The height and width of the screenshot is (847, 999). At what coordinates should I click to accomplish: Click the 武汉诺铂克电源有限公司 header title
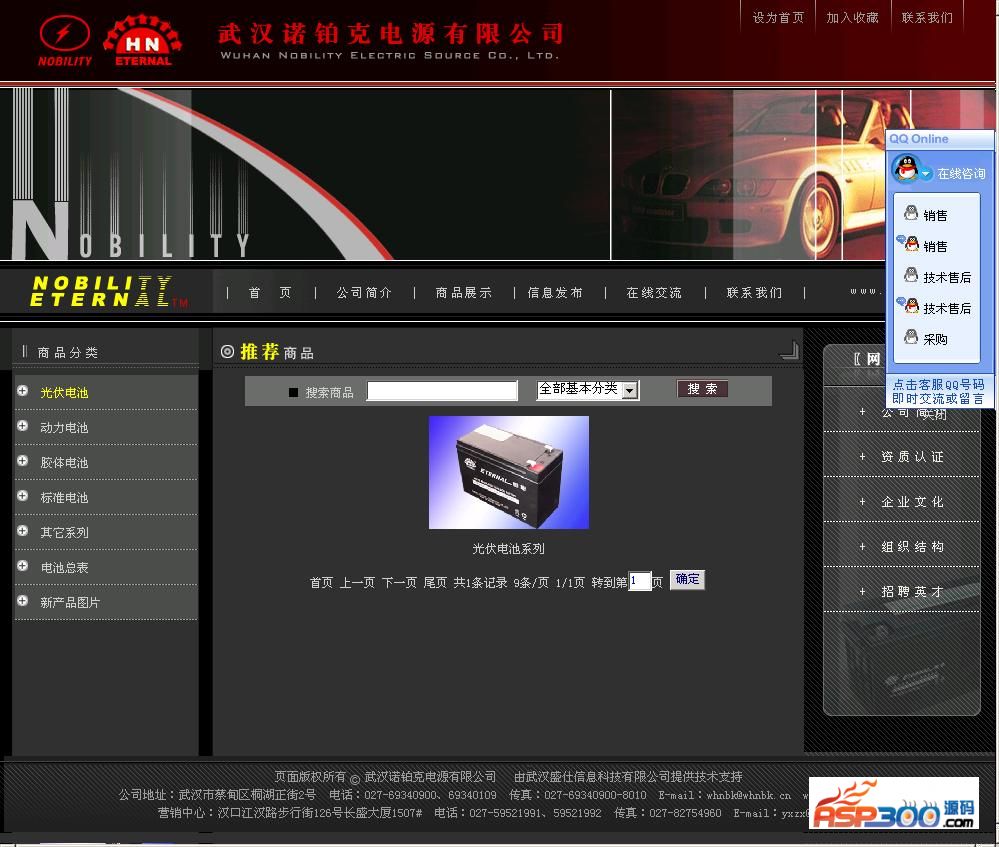pyautogui.click(x=391, y=33)
